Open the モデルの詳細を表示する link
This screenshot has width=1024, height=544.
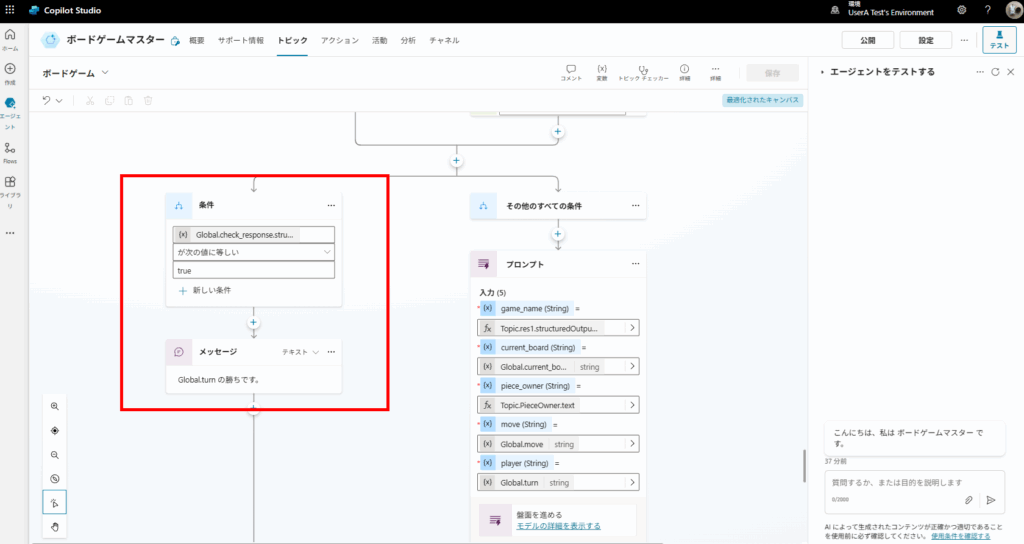pyautogui.click(x=558, y=525)
